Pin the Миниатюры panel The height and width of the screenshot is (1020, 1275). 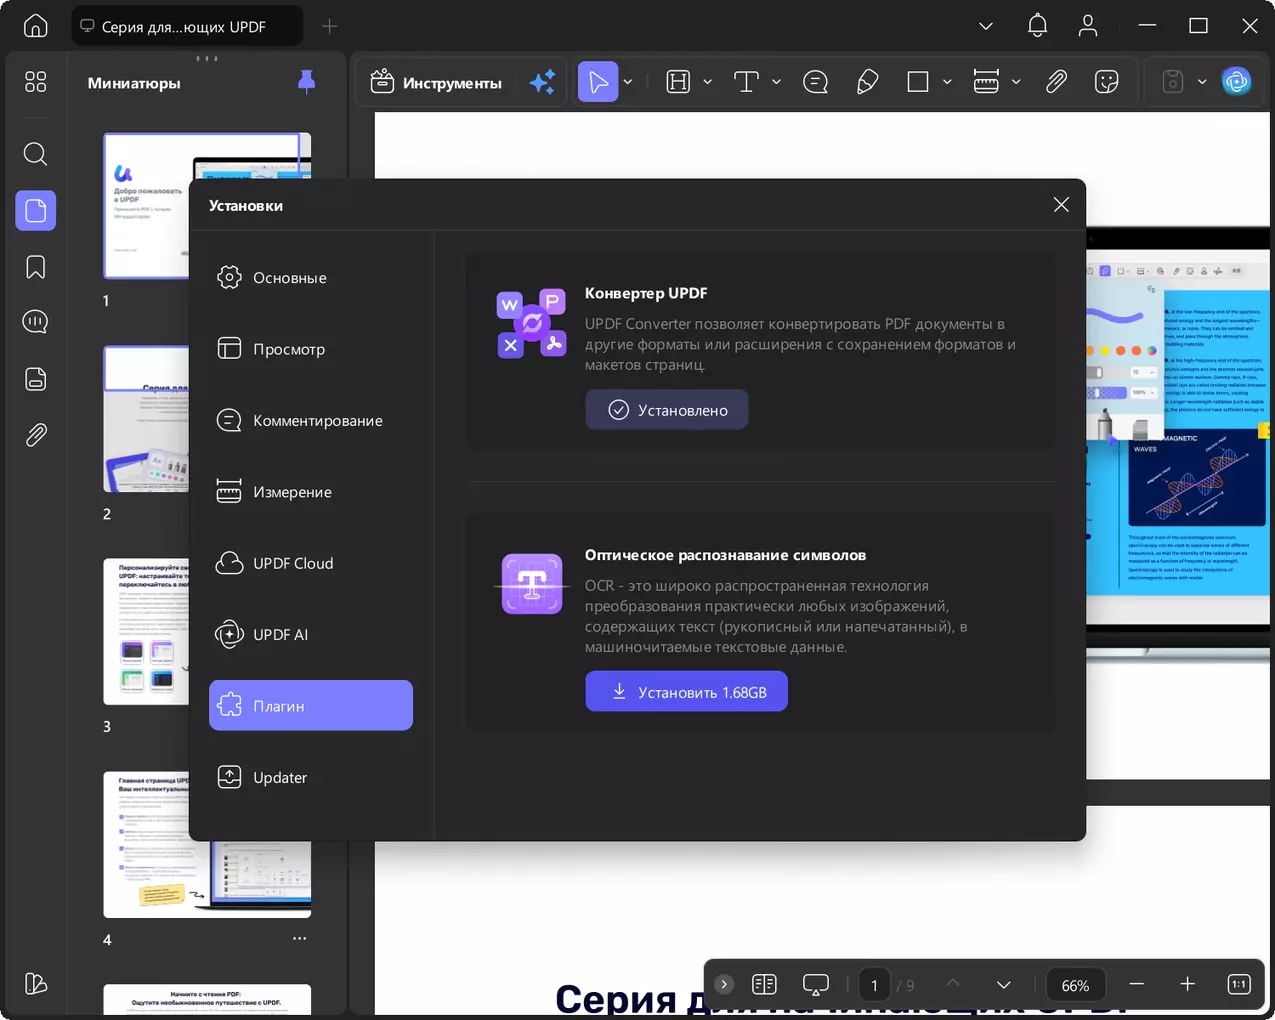click(307, 82)
